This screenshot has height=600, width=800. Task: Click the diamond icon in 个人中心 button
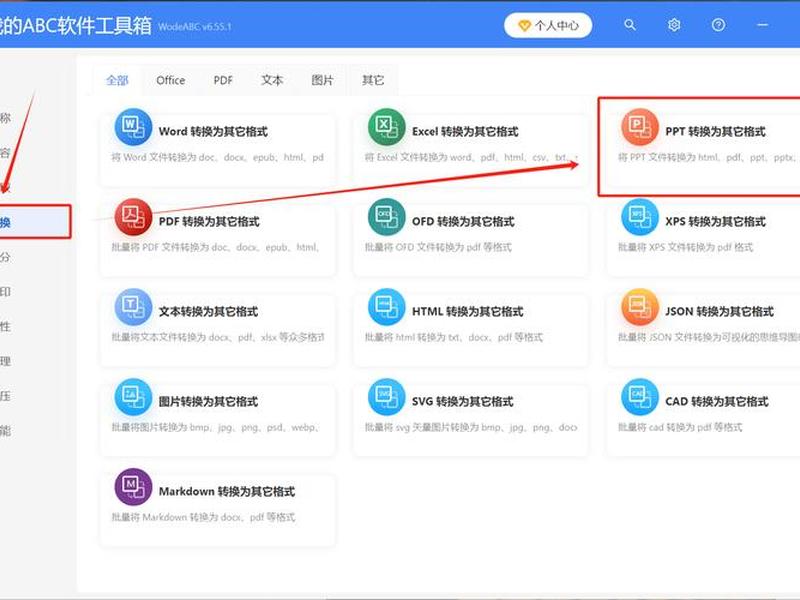(524, 26)
